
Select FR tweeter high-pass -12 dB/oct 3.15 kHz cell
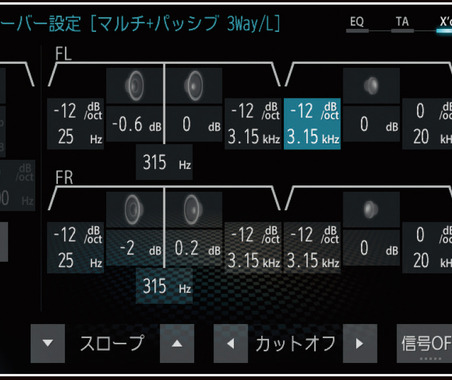coord(312,247)
